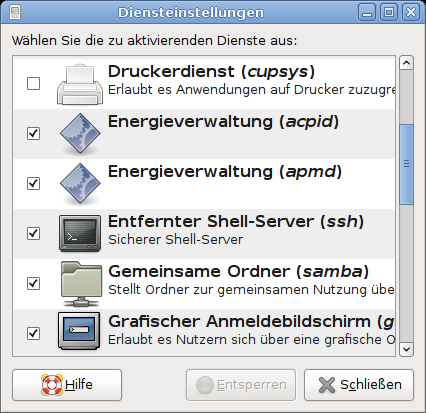Select the Entfernter Shell-Server (ssh) row
Screen dimensions: 426x413
click(x=204, y=234)
